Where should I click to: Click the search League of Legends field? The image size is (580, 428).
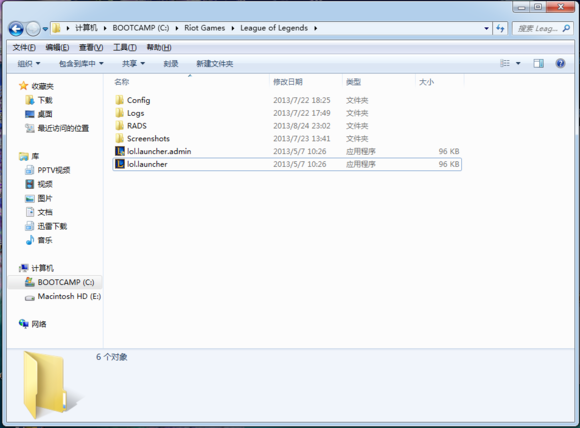click(x=543, y=28)
